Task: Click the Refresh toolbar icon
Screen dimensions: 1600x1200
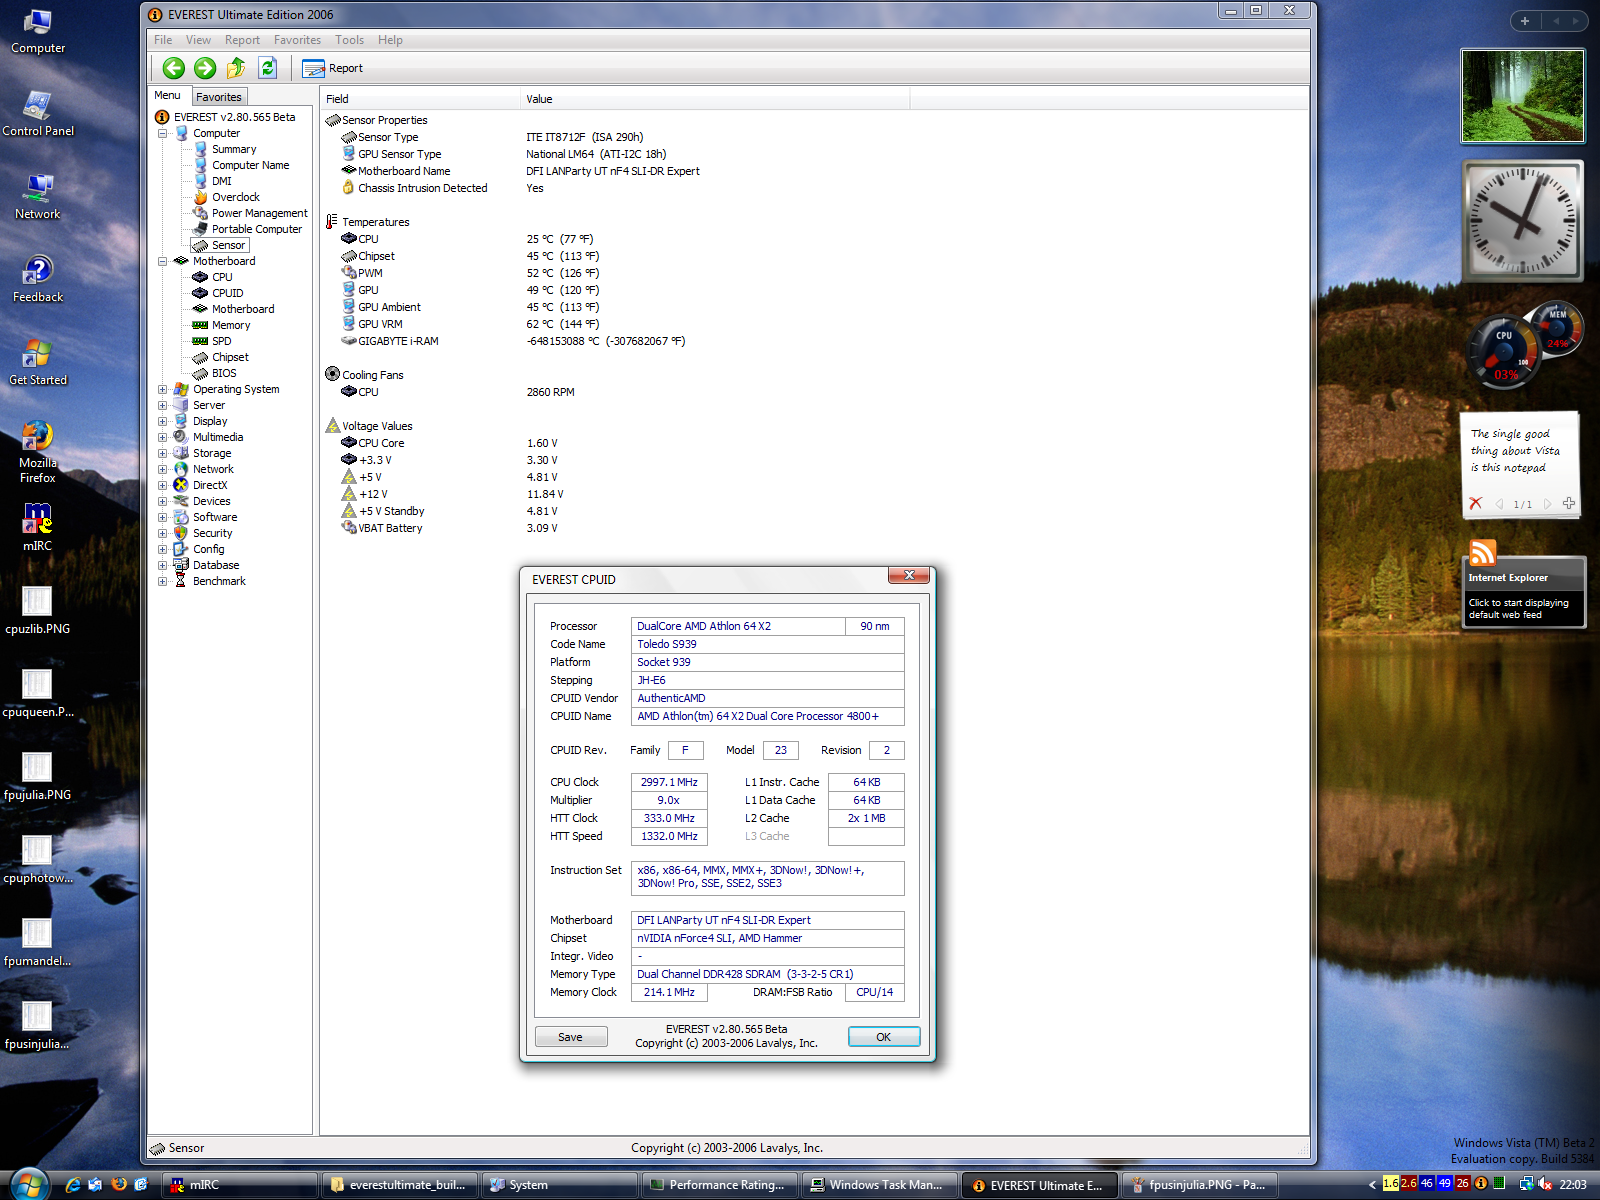Action: click(x=267, y=68)
